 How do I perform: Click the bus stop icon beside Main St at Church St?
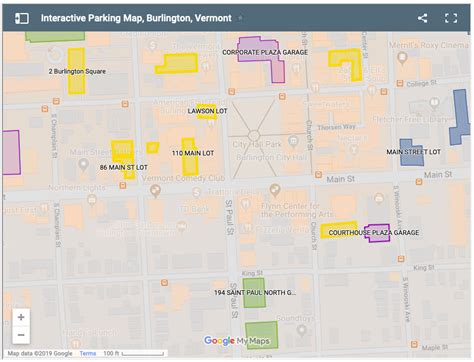(x=318, y=174)
